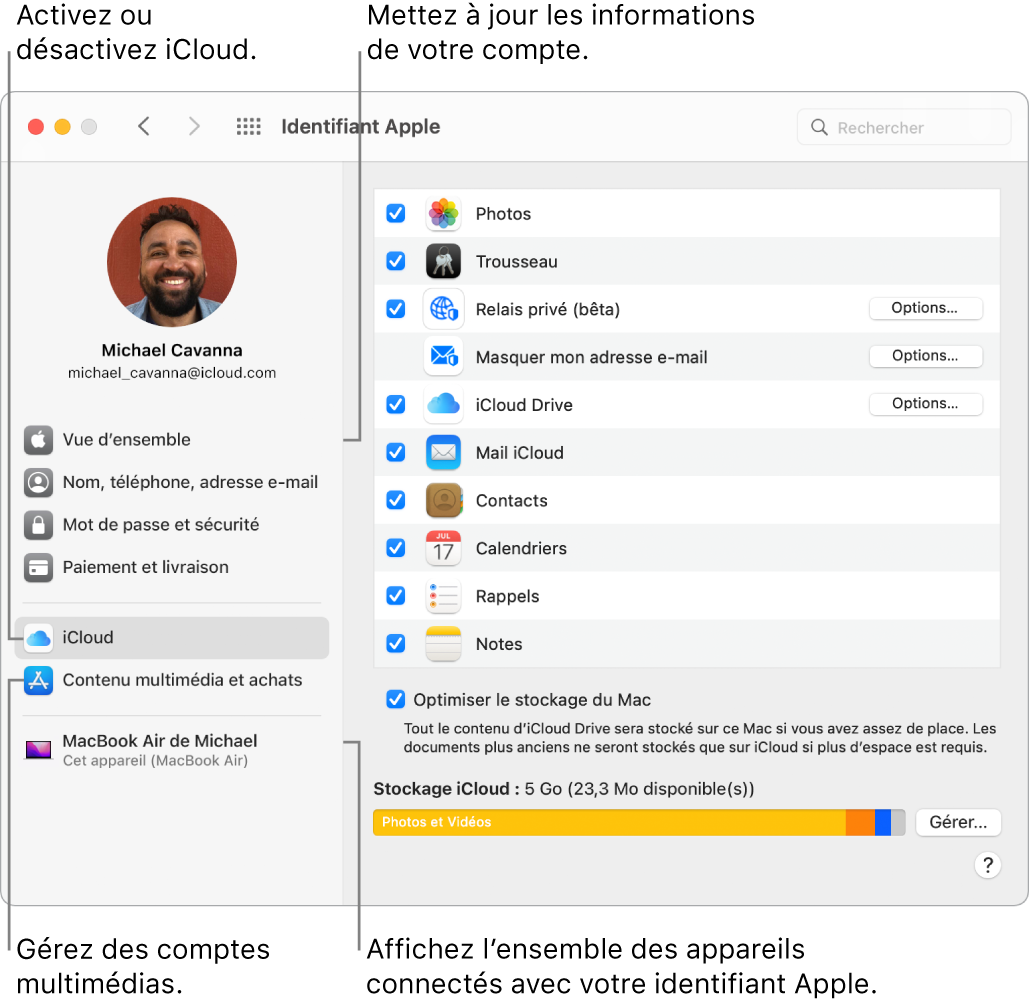This screenshot has width=1032, height=1008.
Task: Select the Trousseau (Keychain) icon
Action: point(443,261)
